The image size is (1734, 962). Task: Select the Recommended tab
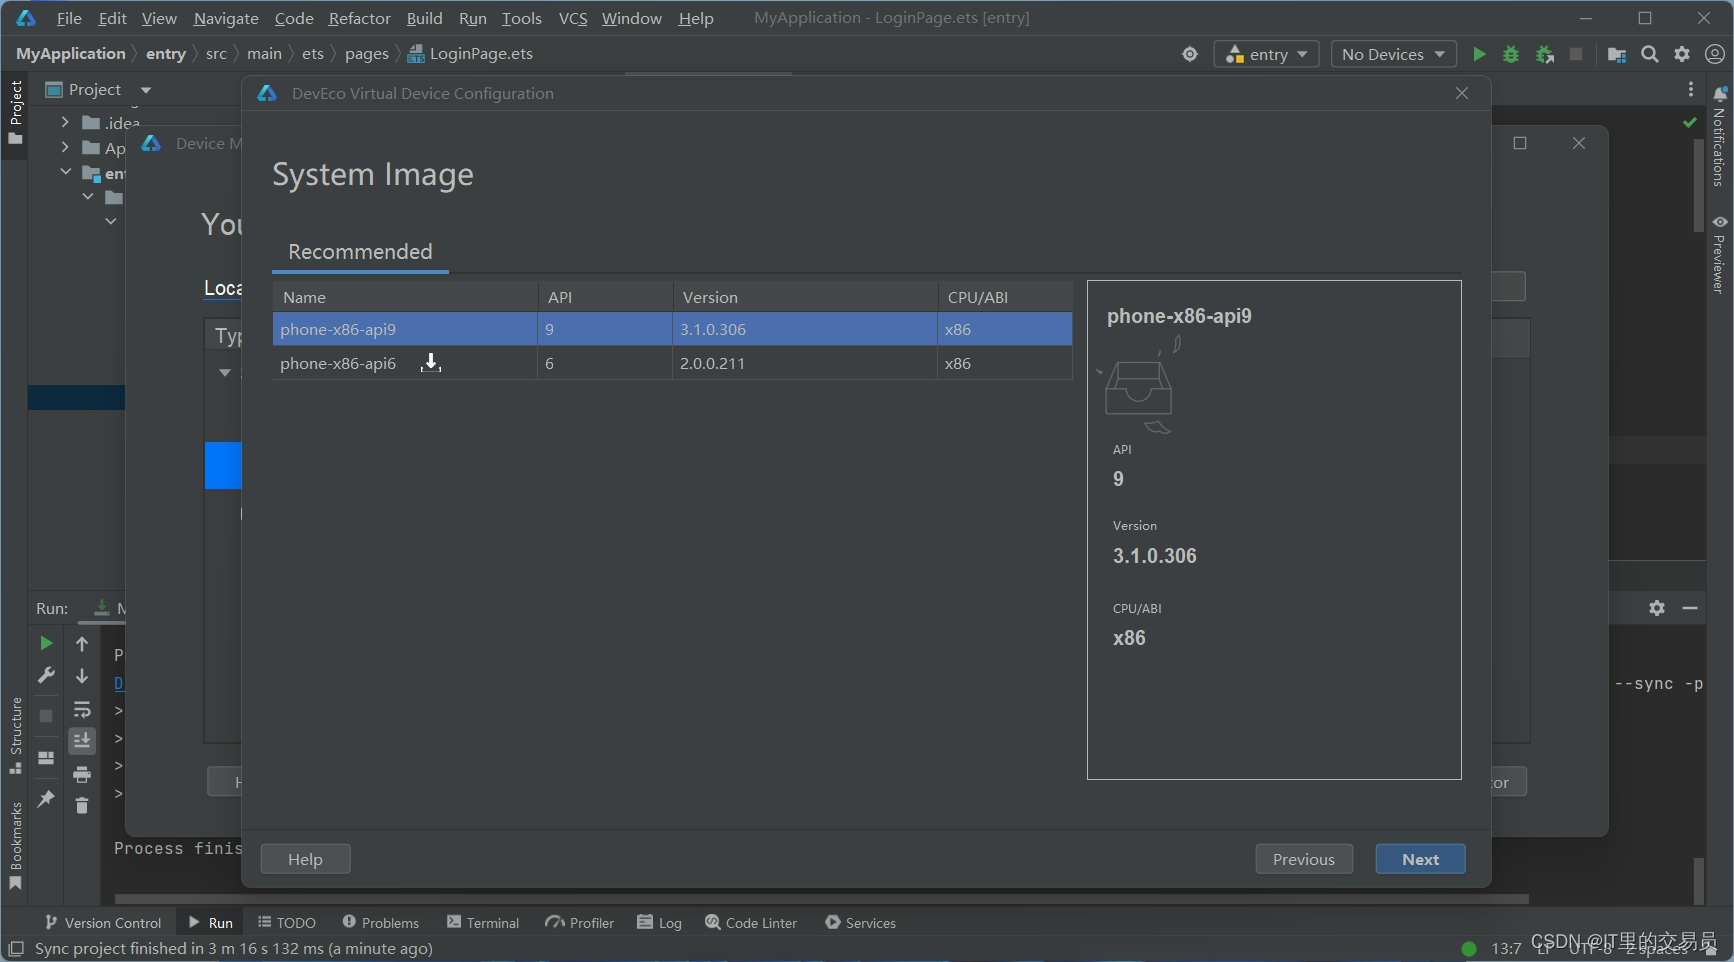click(x=360, y=252)
